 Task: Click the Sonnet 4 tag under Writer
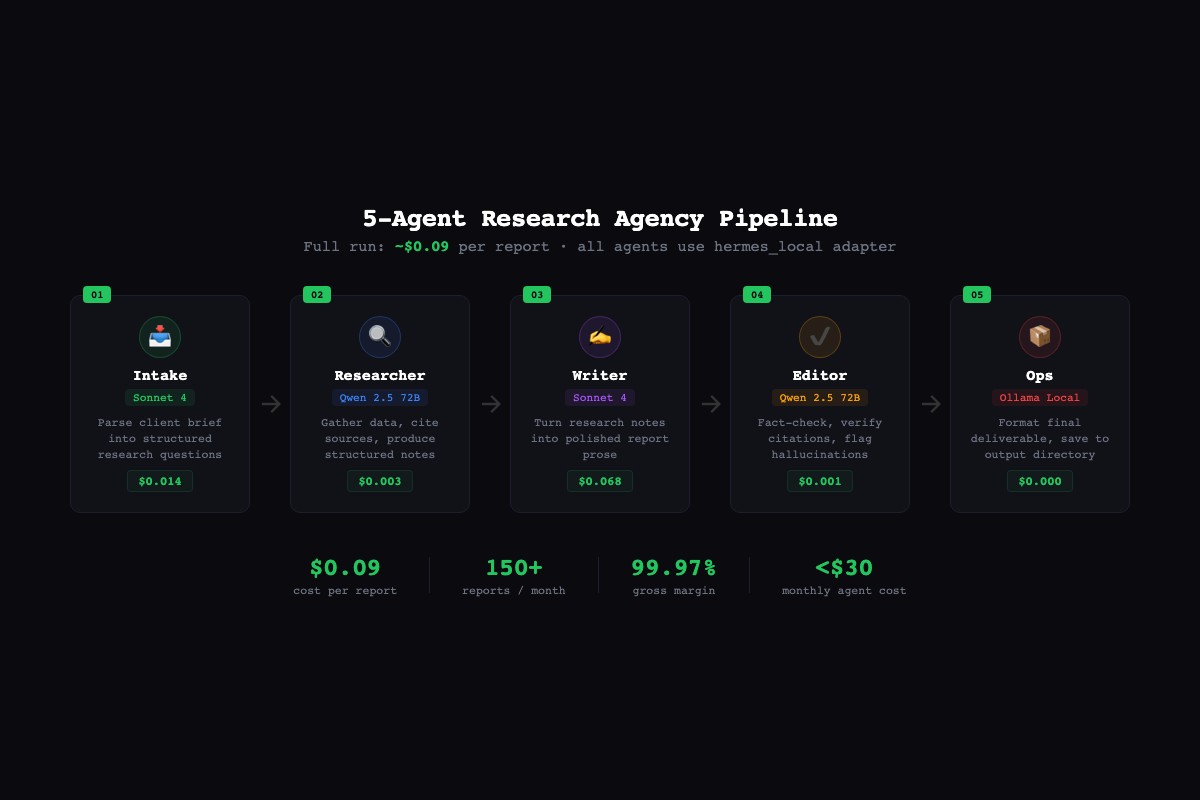point(600,398)
